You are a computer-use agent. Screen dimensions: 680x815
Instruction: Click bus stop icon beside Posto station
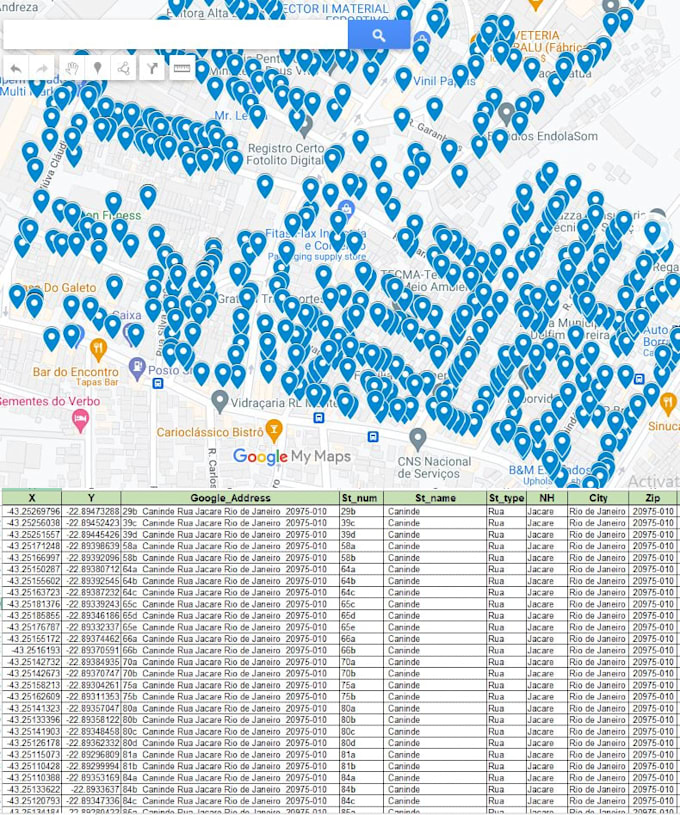click(x=158, y=384)
